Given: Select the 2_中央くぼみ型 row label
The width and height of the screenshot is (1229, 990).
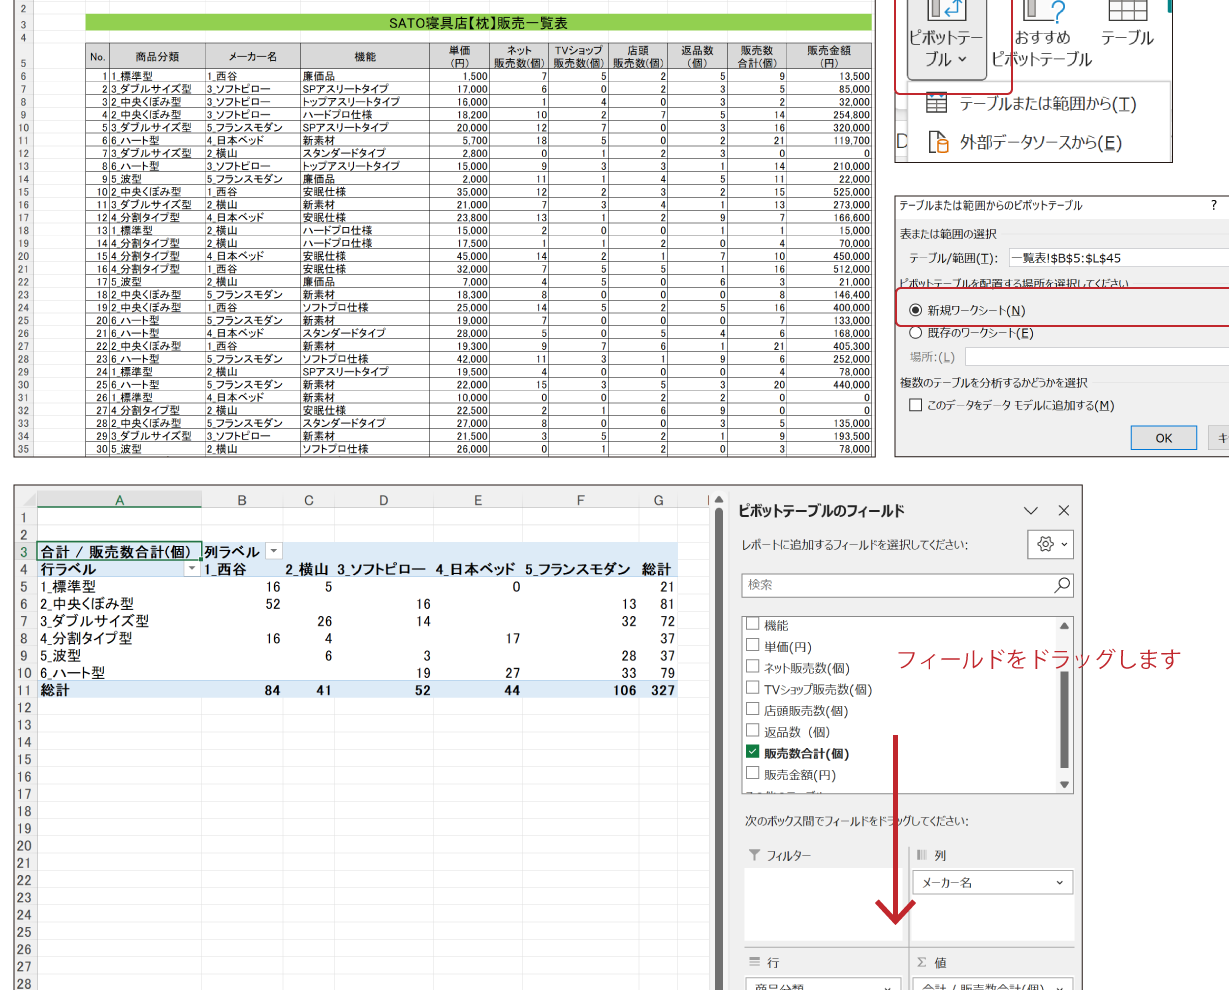Looking at the screenshot, I should tap(87, 604).
